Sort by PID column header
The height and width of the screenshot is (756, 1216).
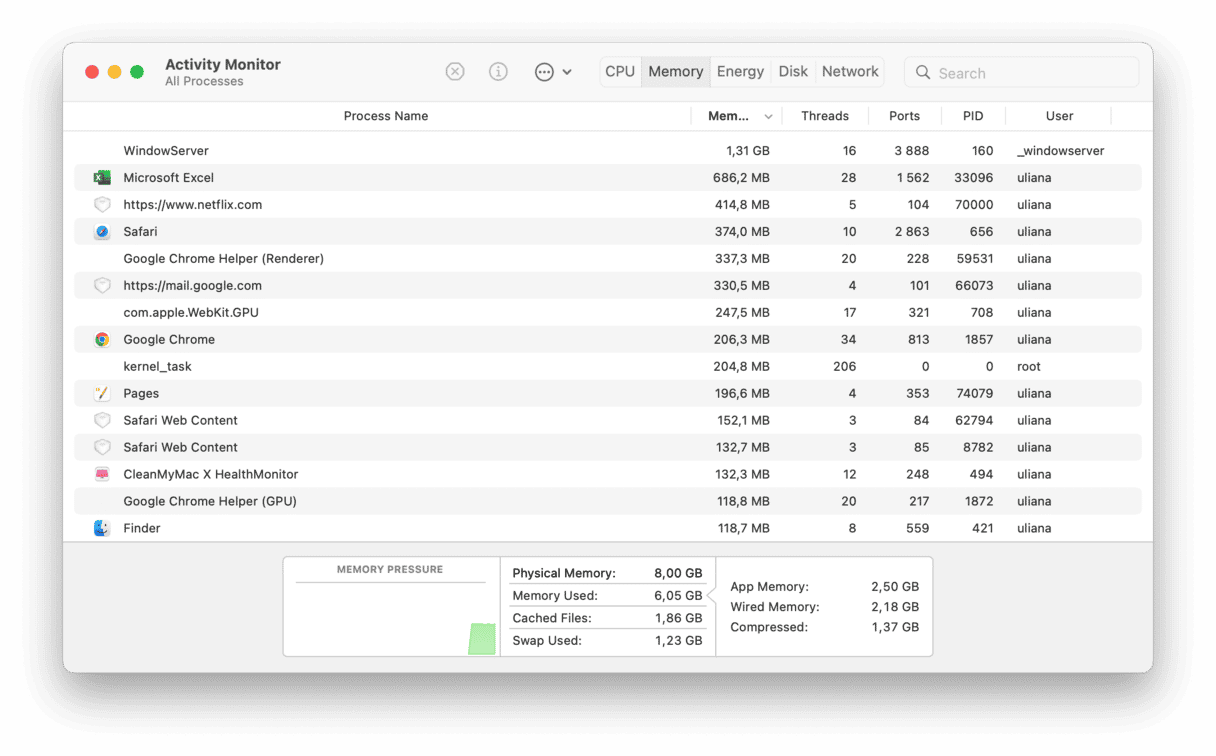pos(973,116)
